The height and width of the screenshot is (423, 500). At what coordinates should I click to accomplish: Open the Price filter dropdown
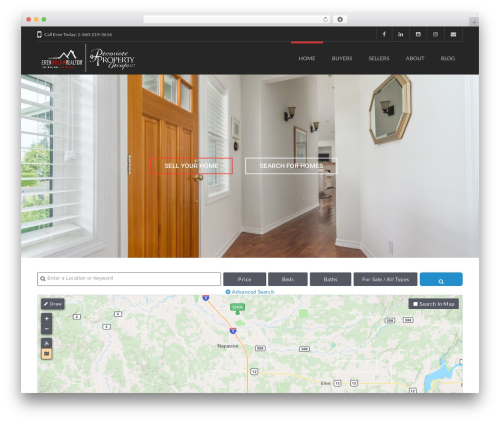click(244, 279)
